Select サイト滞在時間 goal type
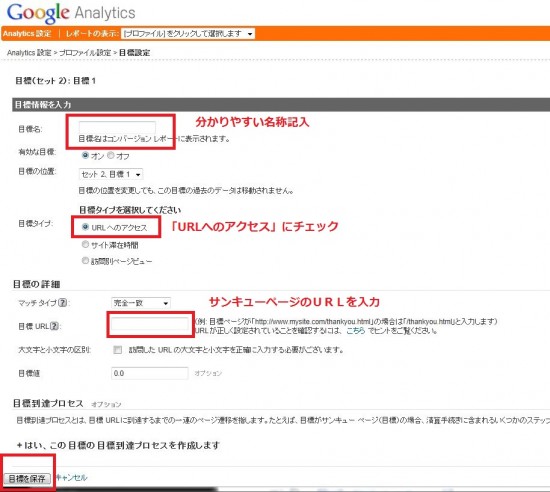The width and height of the screenshot is (550, 492). pyautogui.click(x=85, y=244)
